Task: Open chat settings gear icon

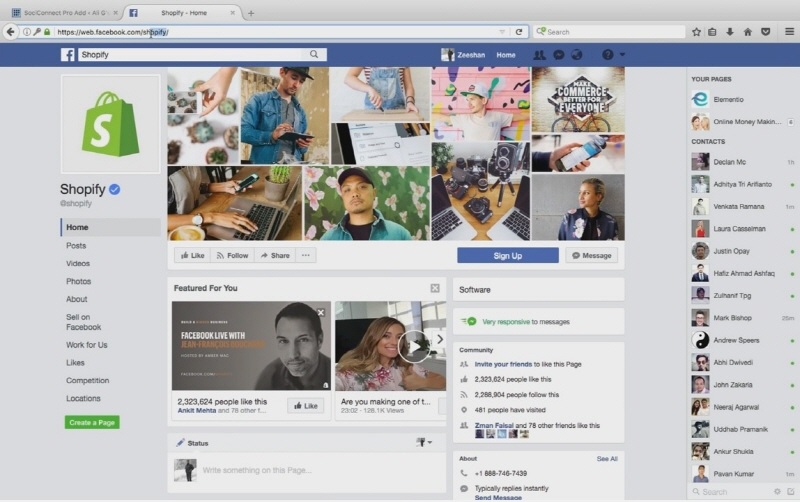Action: pyautogui.click(x=777, y=492)
